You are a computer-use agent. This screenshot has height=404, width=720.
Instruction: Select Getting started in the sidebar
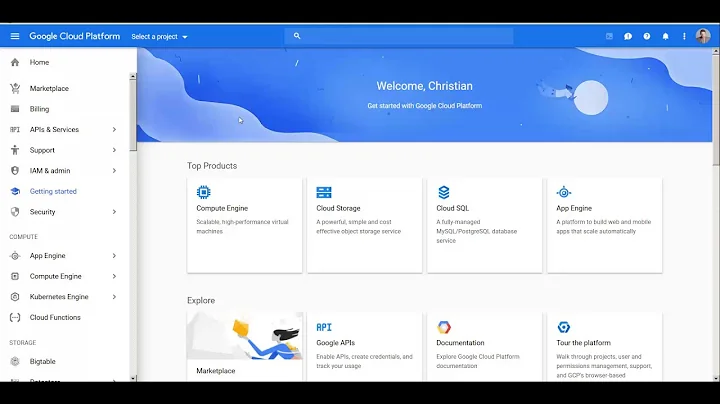point(53,191)
